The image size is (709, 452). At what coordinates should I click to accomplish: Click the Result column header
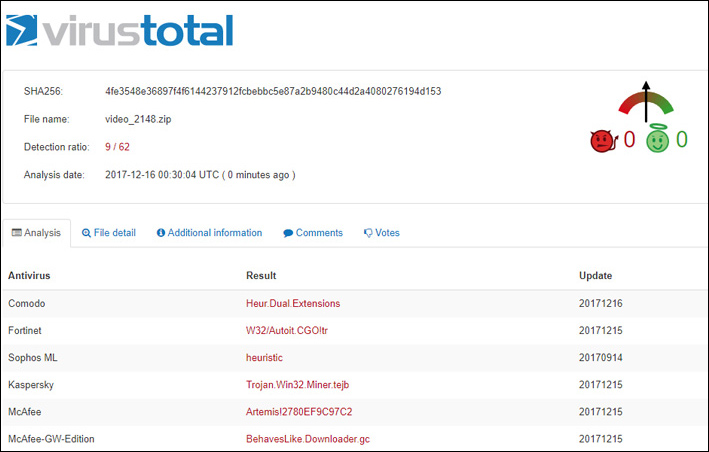[261, 275]
